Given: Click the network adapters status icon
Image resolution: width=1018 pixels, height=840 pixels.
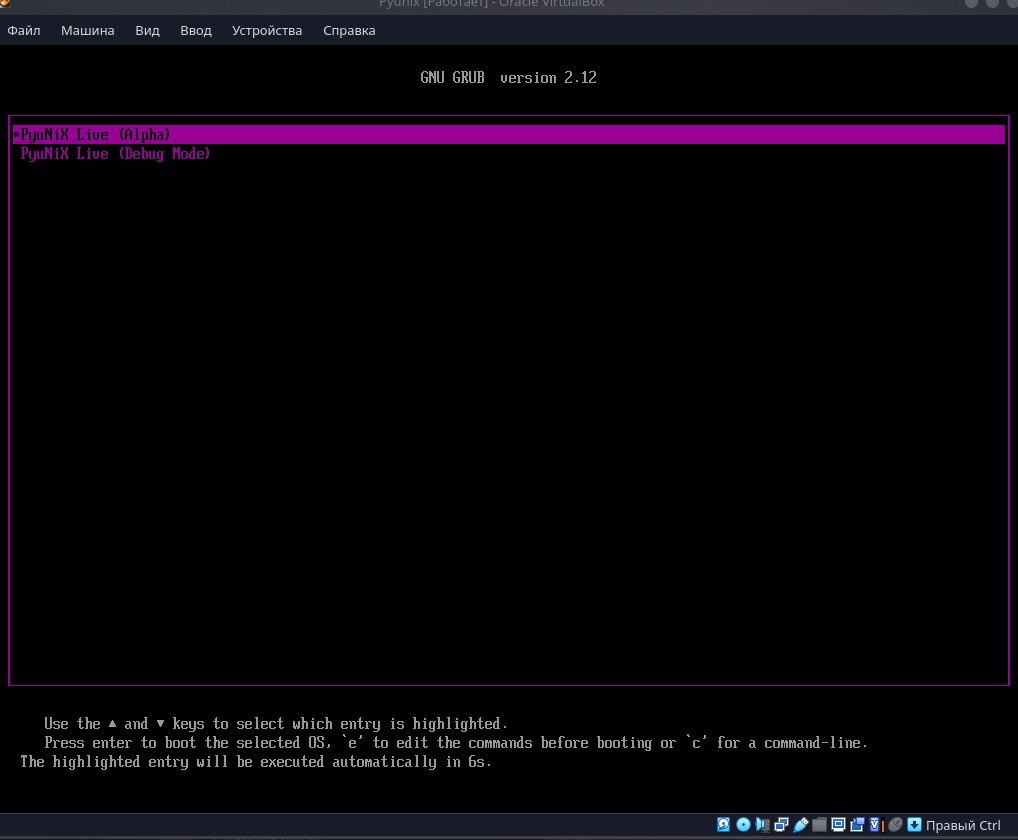Looking at the screenshot, I should [781, 824].
